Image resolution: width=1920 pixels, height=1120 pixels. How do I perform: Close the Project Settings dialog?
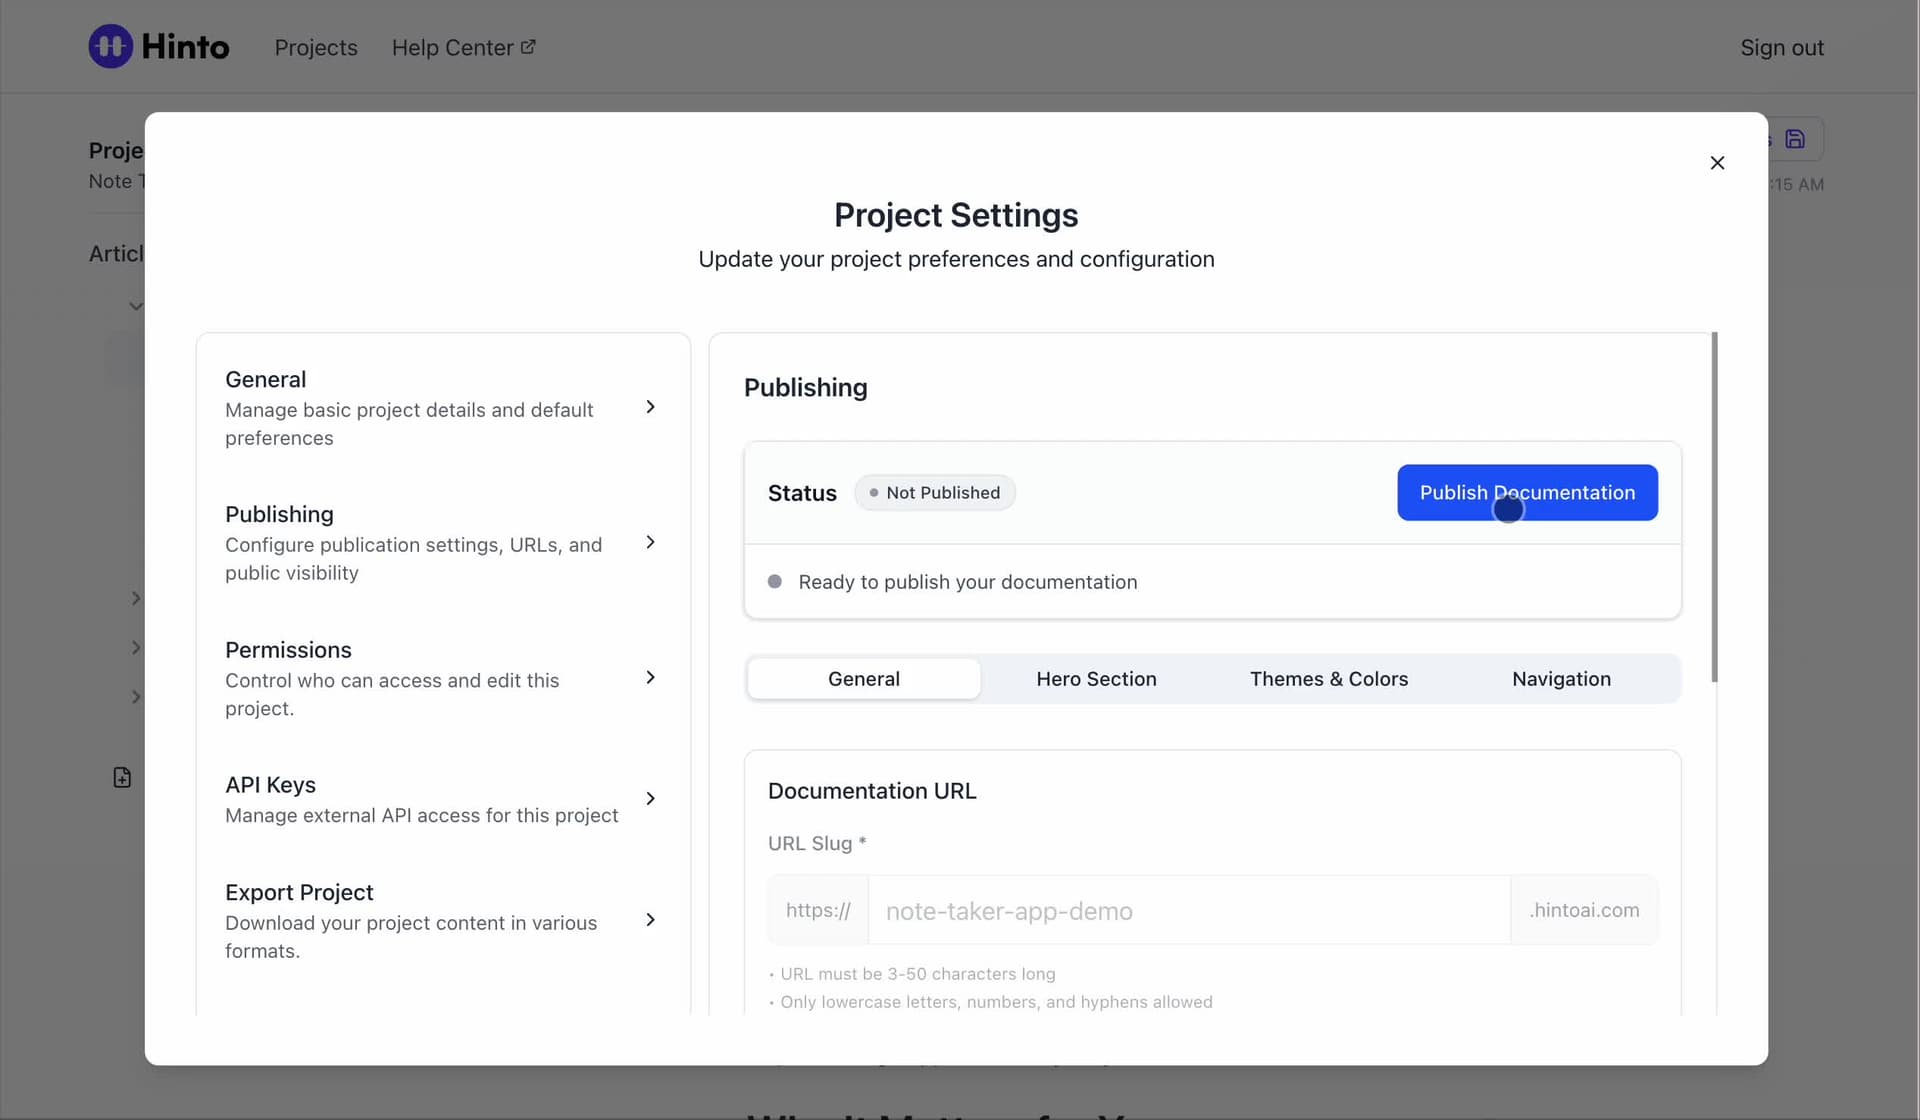point(1717,163)
